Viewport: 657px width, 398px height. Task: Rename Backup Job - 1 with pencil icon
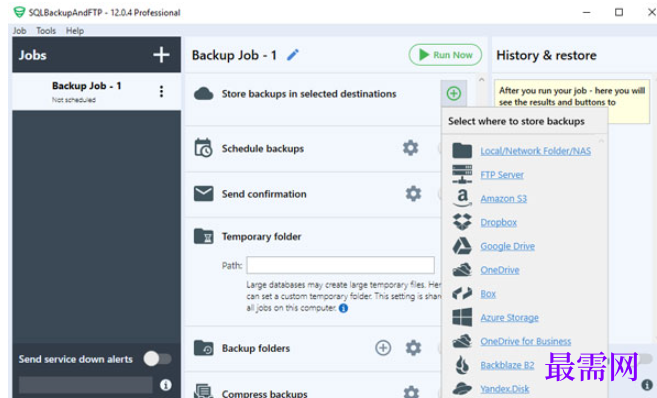coord(293,55)
